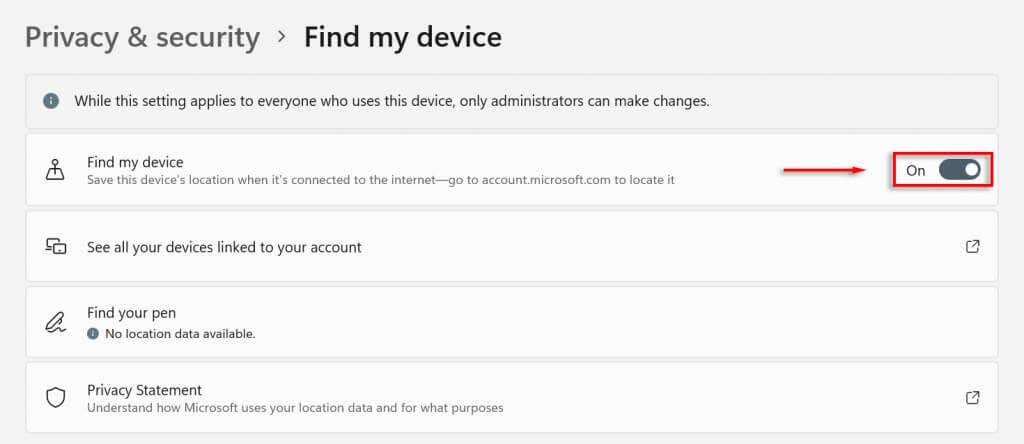Toggle the Find my device switch
Image resolution: width=1024 pixels, height=444 pixels.
coord(959,170)
